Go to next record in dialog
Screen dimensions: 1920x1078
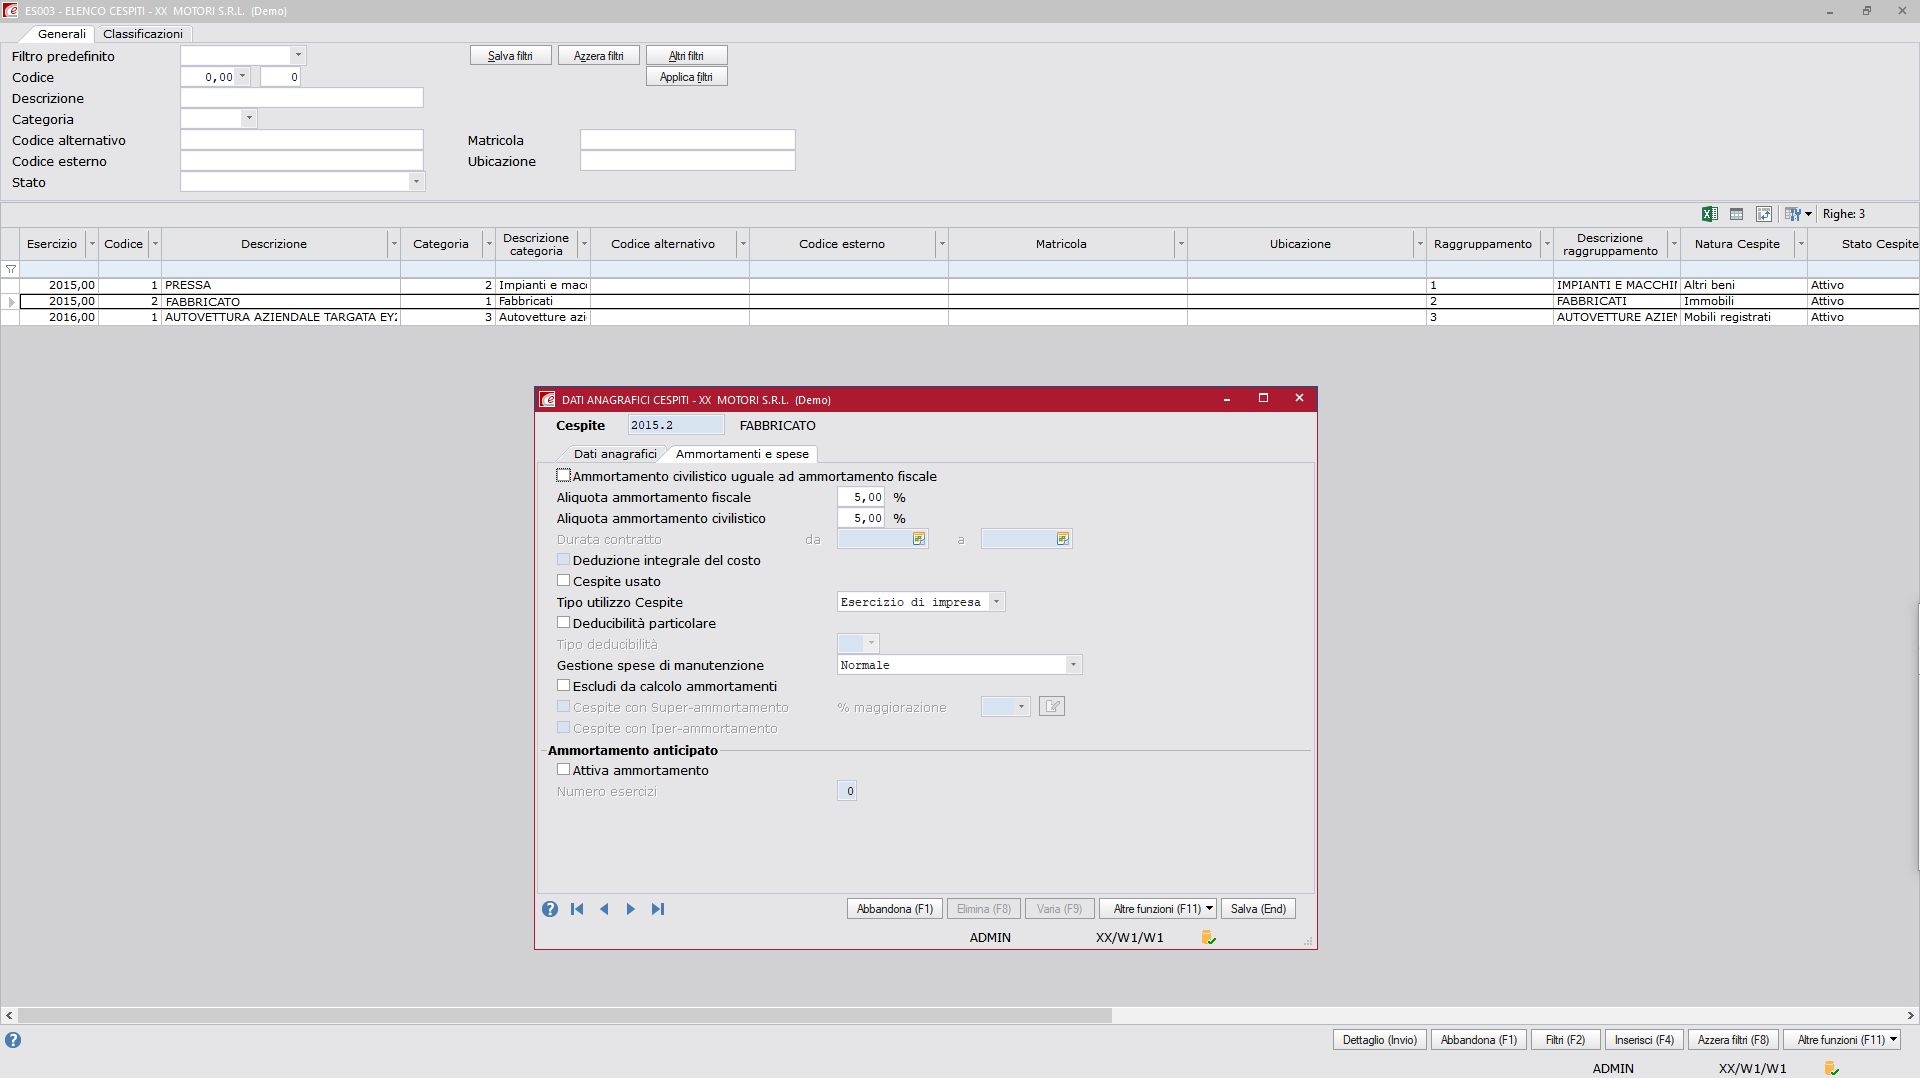pos(630,909)
